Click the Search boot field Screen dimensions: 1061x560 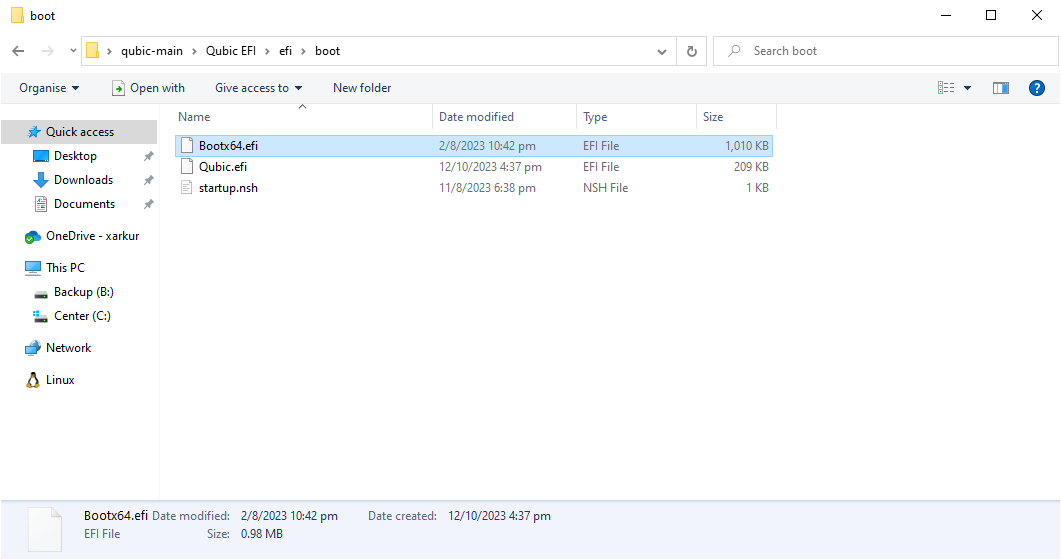(885, 51)
